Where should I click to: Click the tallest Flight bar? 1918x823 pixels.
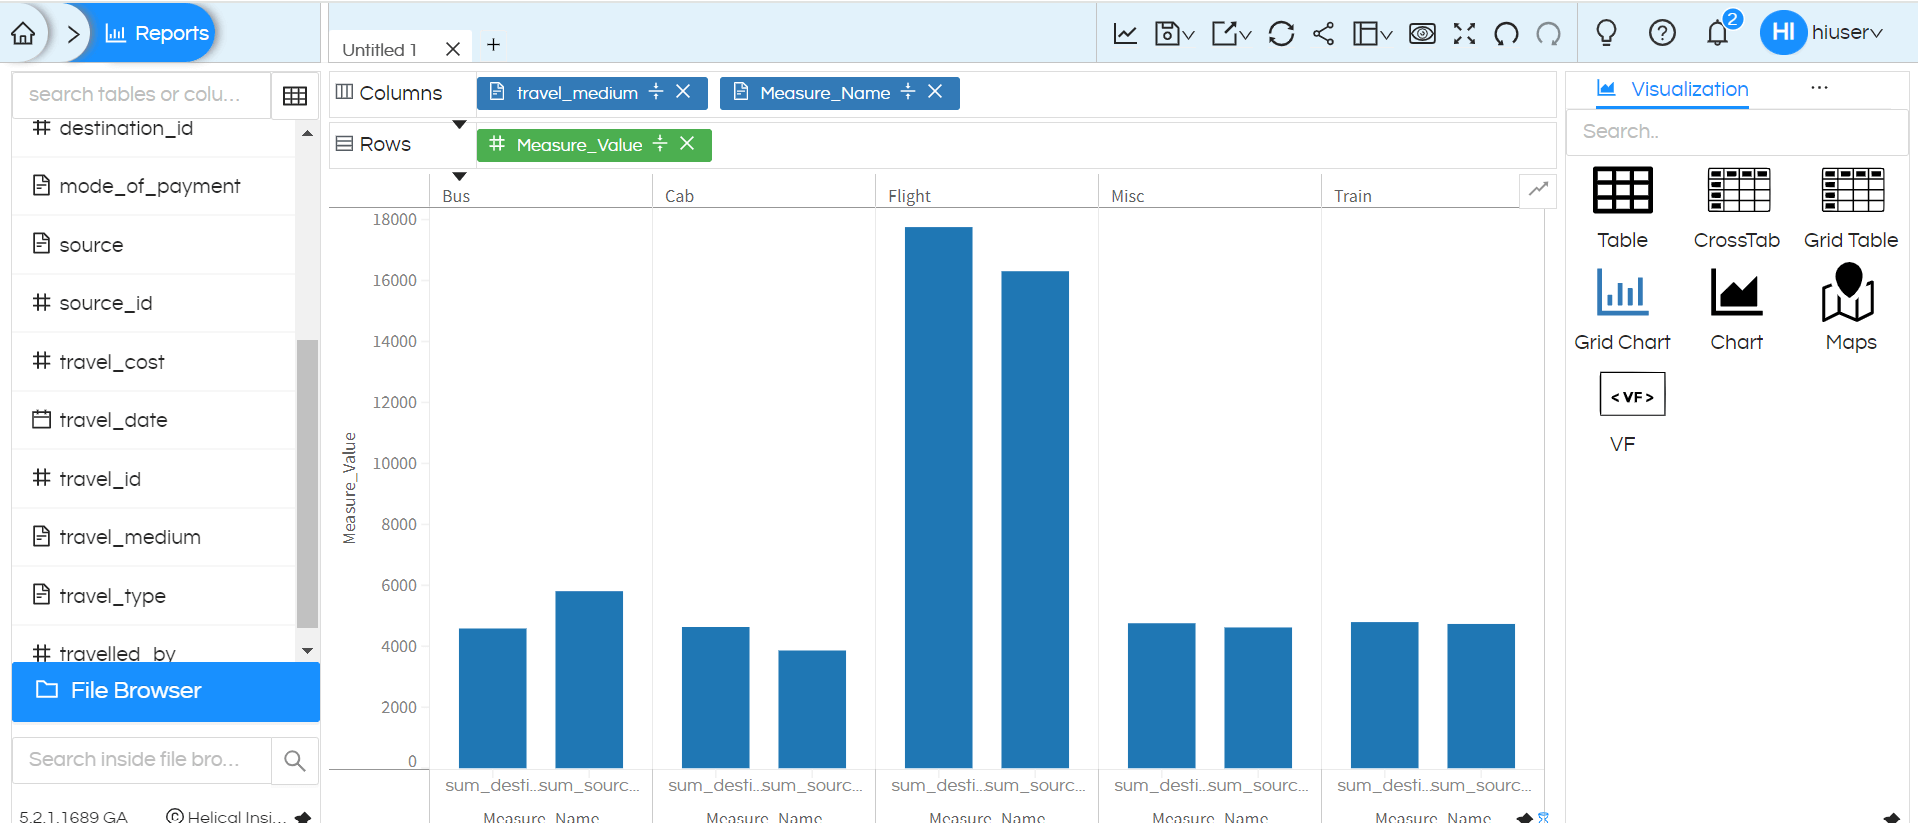coord(938,497)
